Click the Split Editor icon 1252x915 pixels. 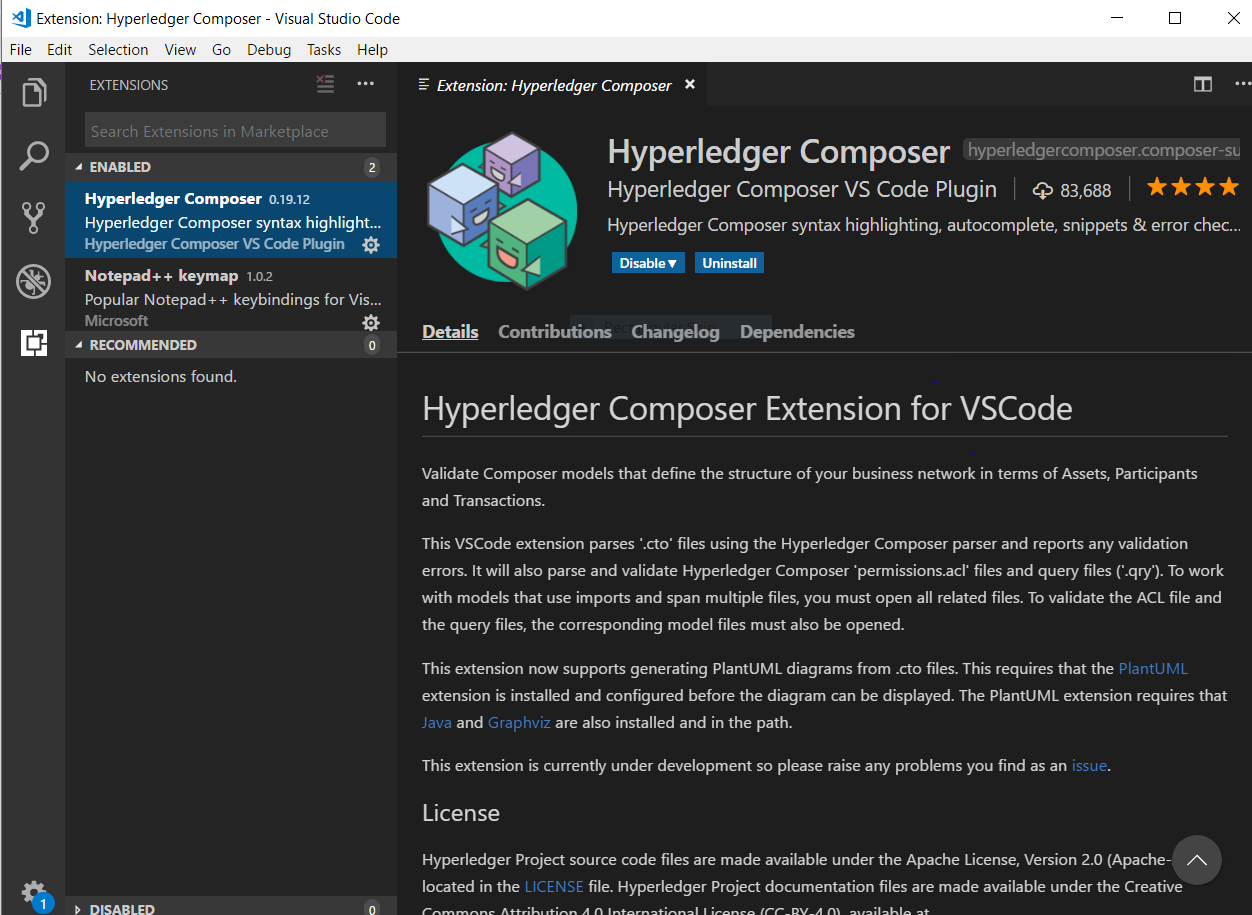[1202, 84]
